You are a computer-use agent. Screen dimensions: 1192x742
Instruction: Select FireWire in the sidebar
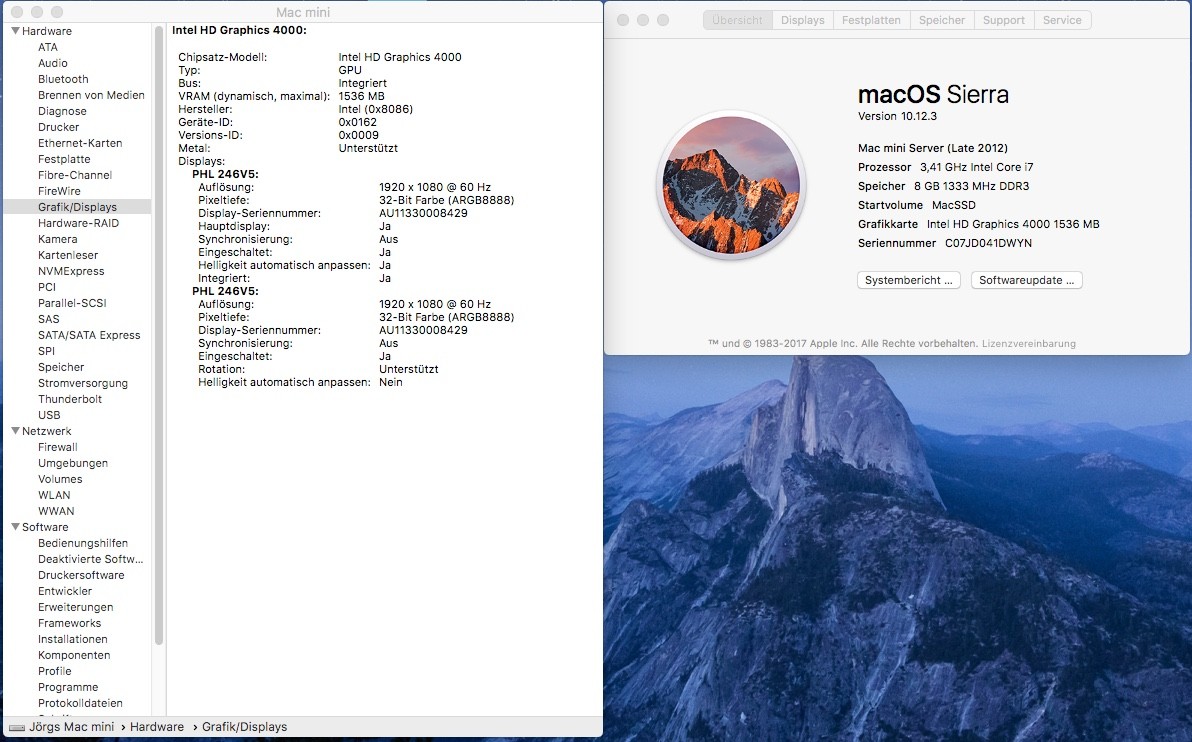59,191
